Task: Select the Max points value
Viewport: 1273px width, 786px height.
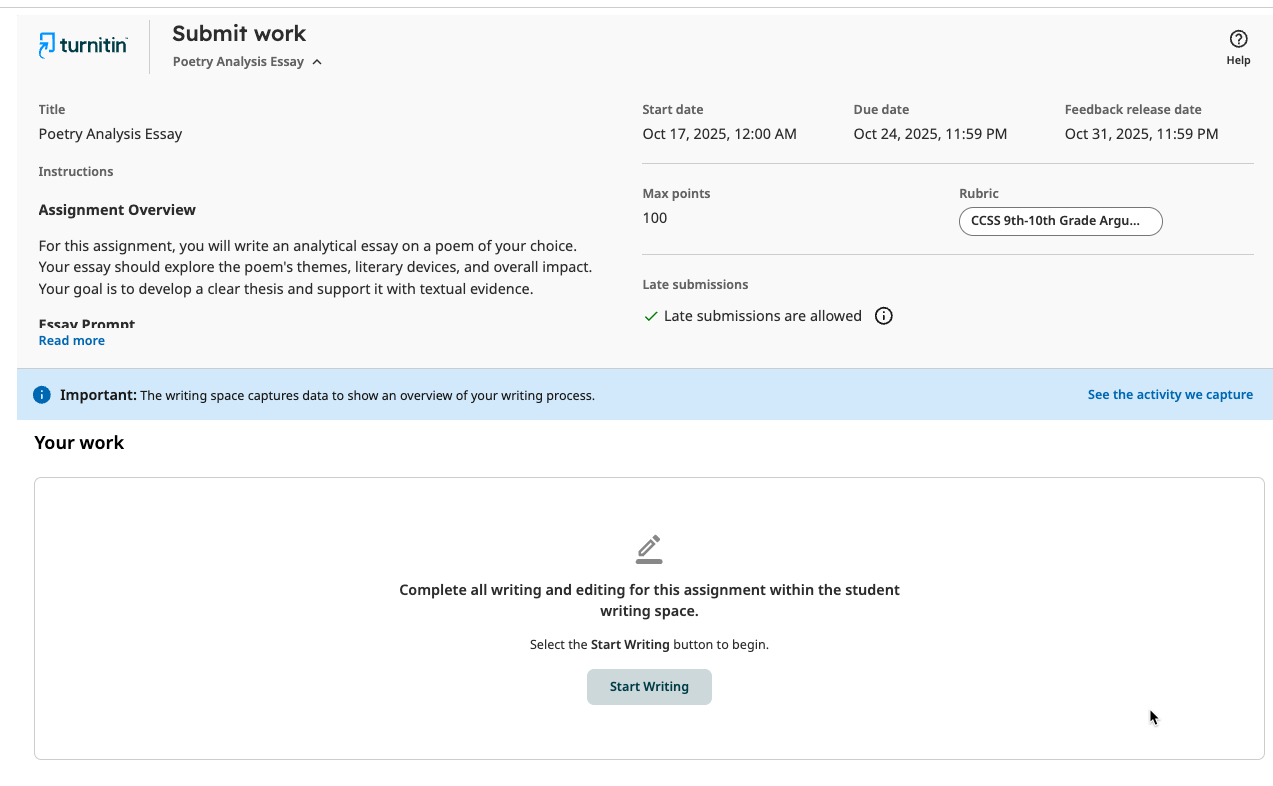Action: click(x=654, y=217)
